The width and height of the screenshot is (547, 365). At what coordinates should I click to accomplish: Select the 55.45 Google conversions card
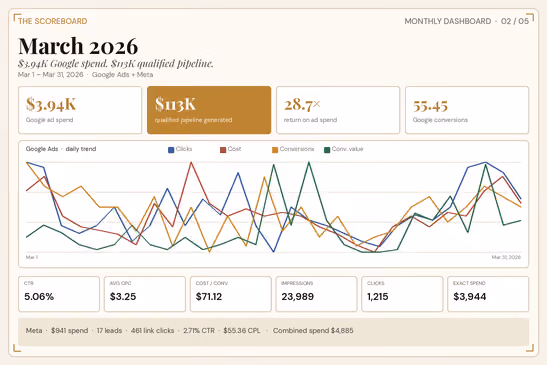467,110
